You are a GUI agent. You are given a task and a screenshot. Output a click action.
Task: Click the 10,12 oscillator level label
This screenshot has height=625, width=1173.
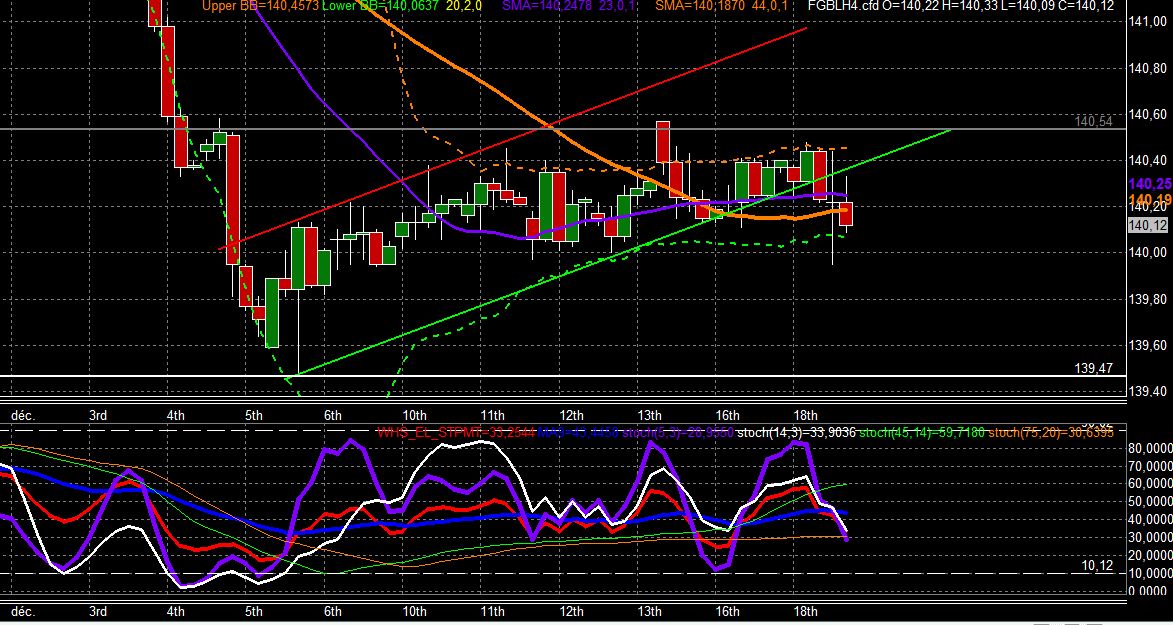(1098, 566)
